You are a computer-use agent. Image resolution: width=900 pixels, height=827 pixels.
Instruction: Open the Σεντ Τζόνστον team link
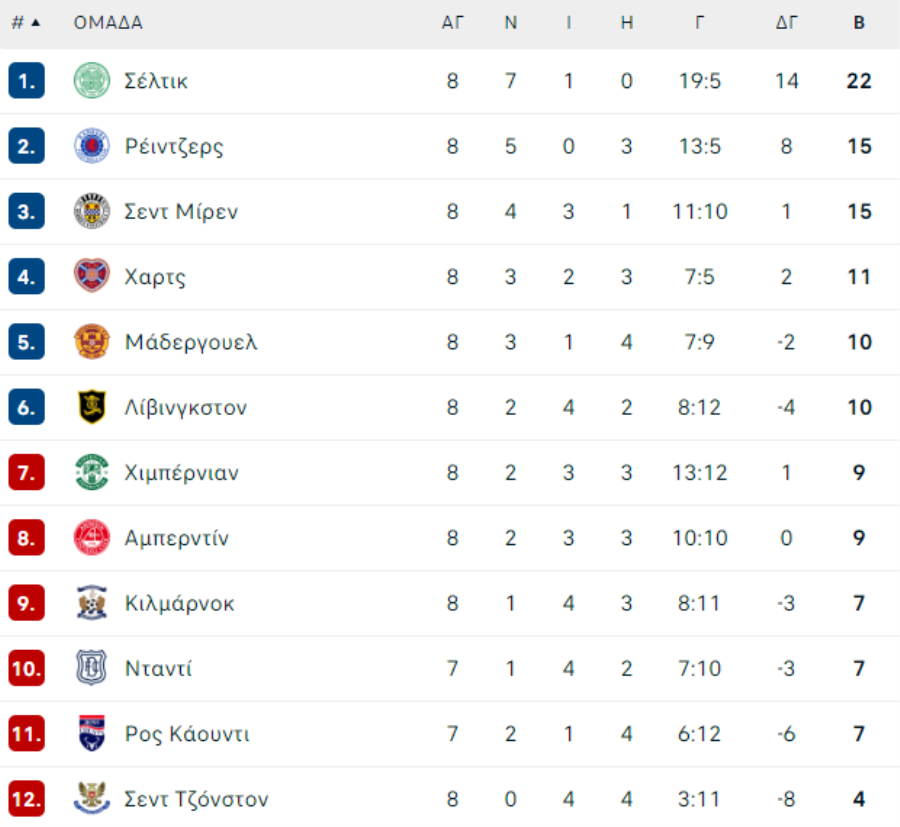196,799
